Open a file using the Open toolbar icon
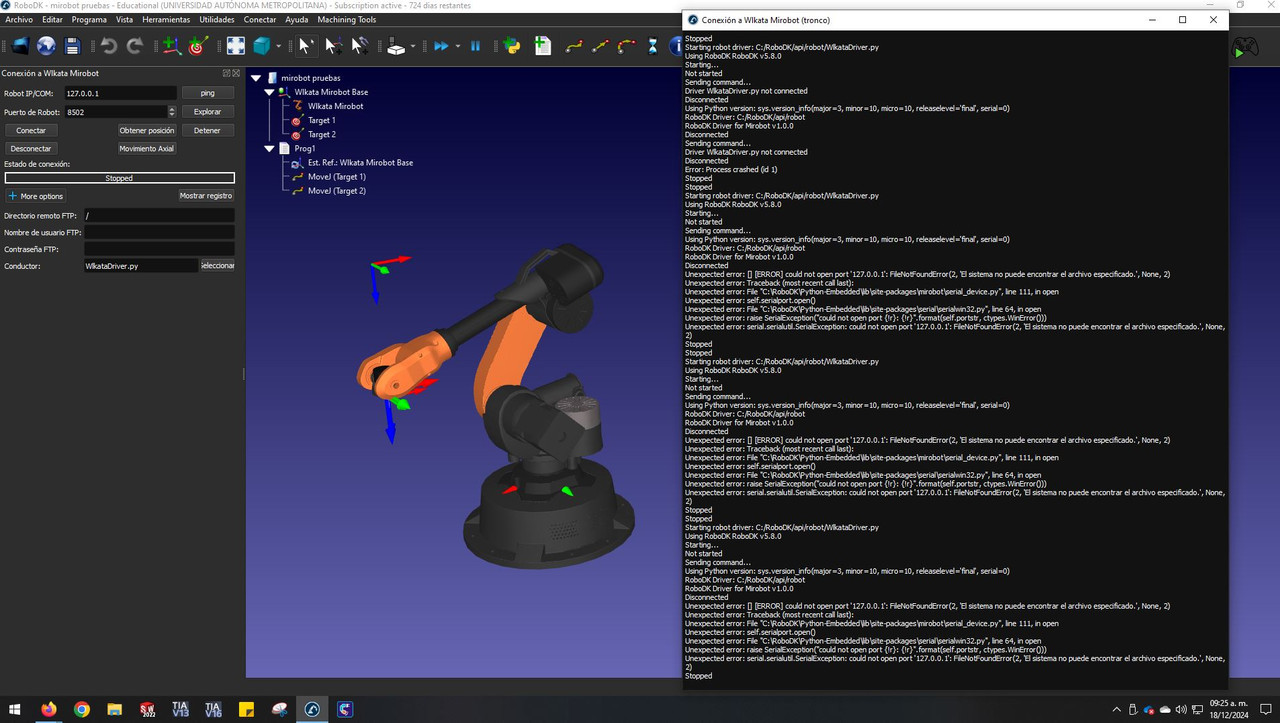The image size is (1280, 723). pos(20,45)
